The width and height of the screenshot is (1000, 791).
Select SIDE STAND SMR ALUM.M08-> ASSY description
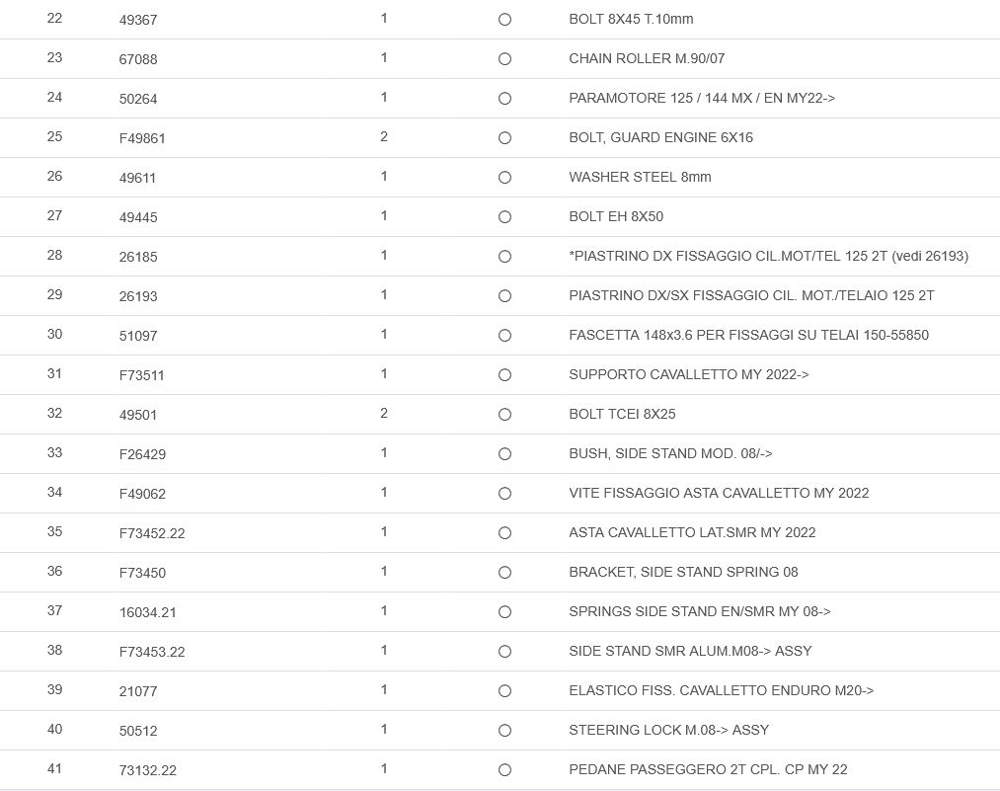pyautogui.click(x=690, y=651)
